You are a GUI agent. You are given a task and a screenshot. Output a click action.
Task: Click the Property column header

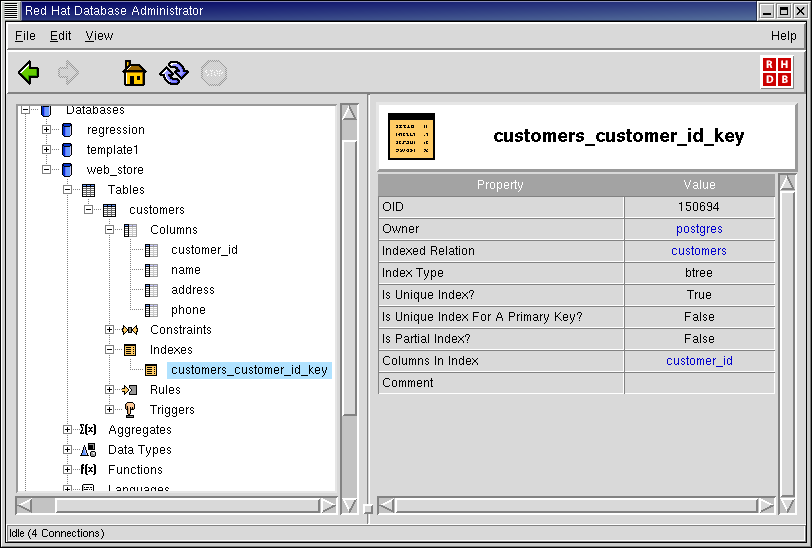point(500,185)
